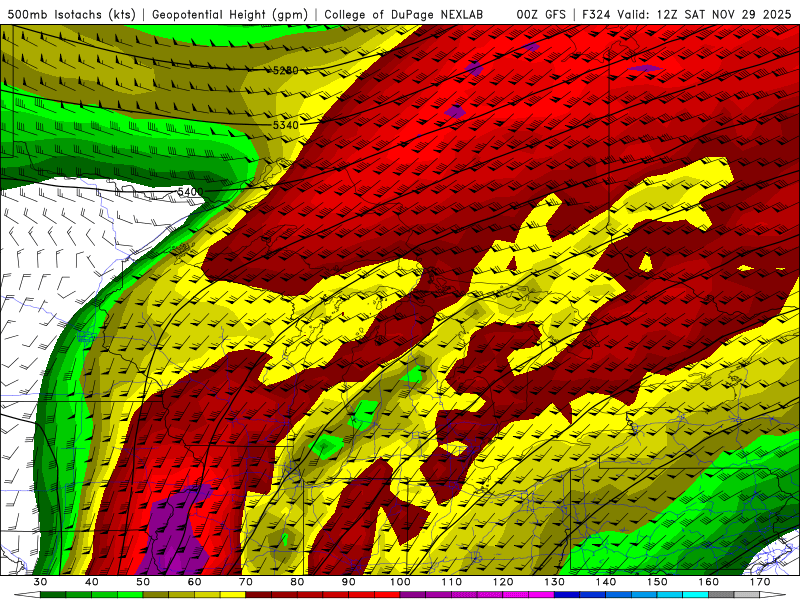Click the 40 value on the color scale
The height and width of the screenshot is (600, 800).
(x=91, y=582)
